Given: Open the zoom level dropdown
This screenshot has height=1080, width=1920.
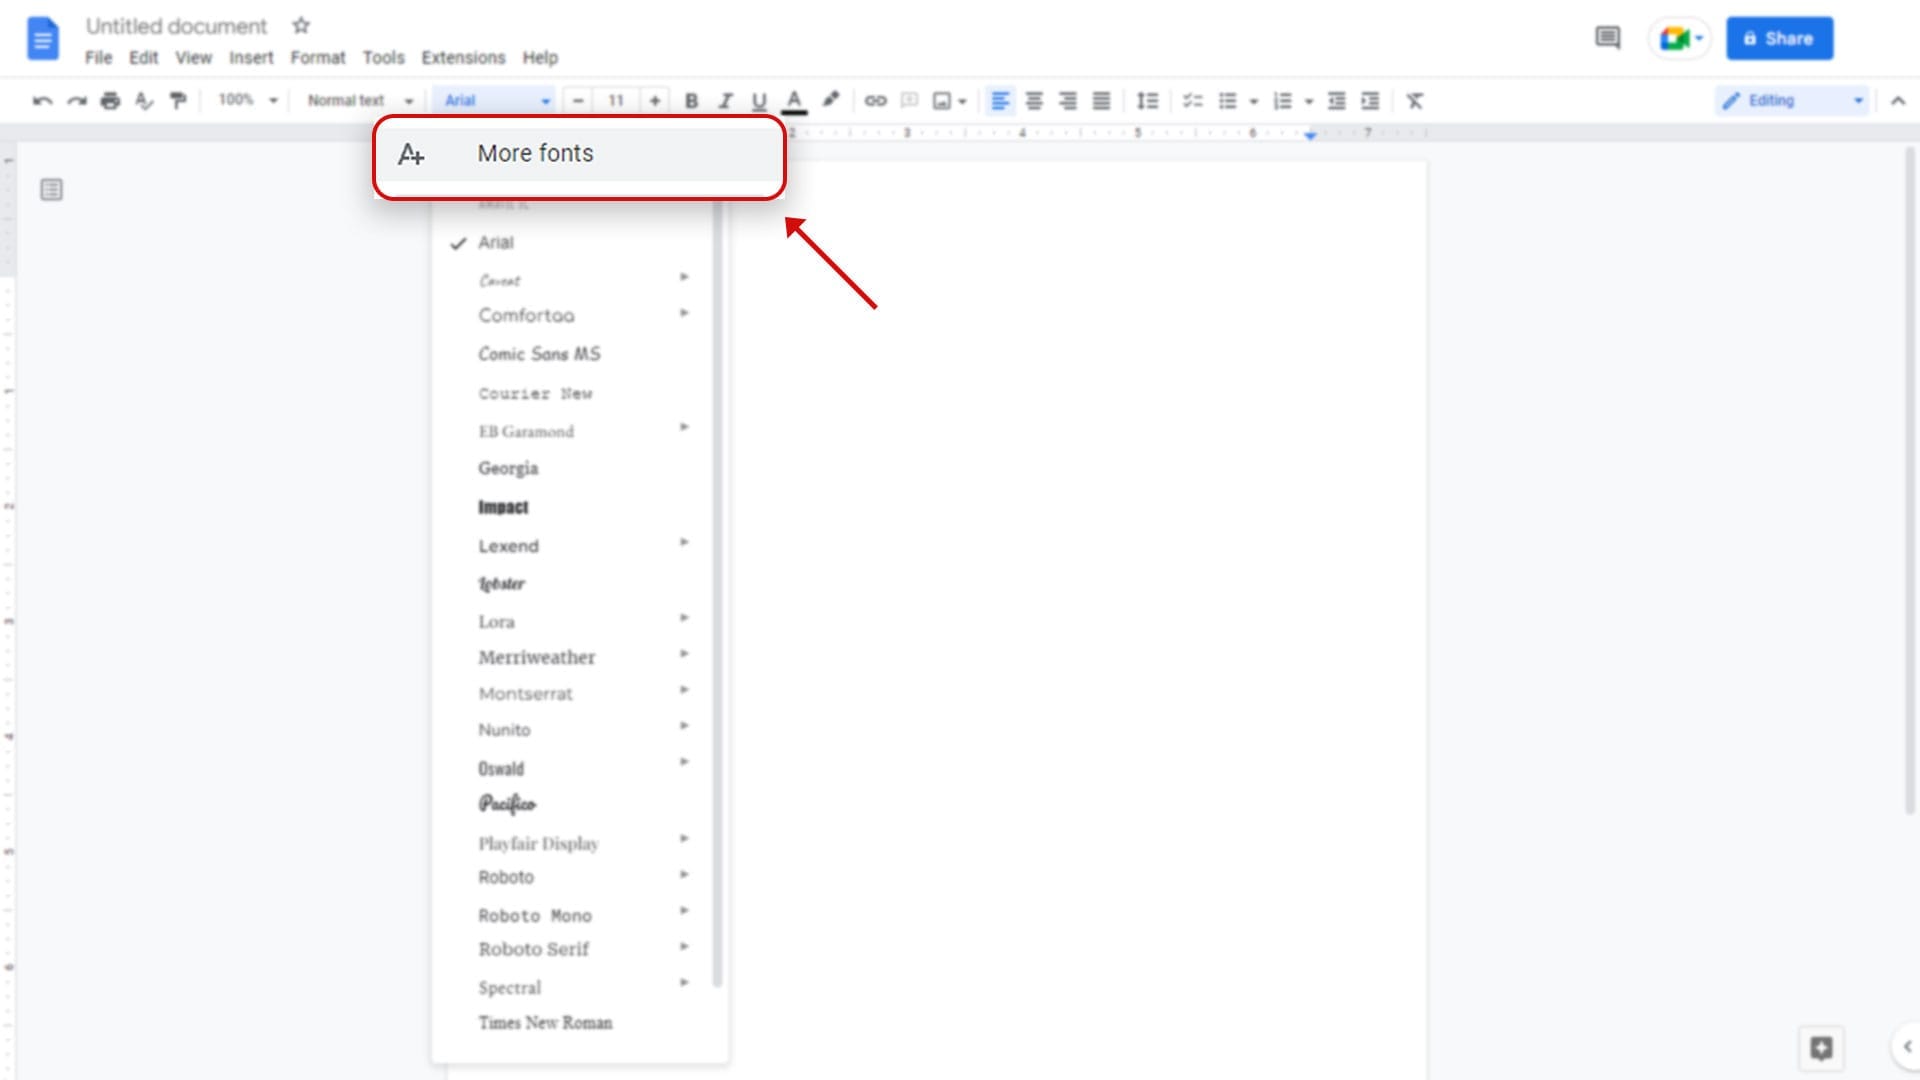Looking at the screenshot, I should pos(247,100).
